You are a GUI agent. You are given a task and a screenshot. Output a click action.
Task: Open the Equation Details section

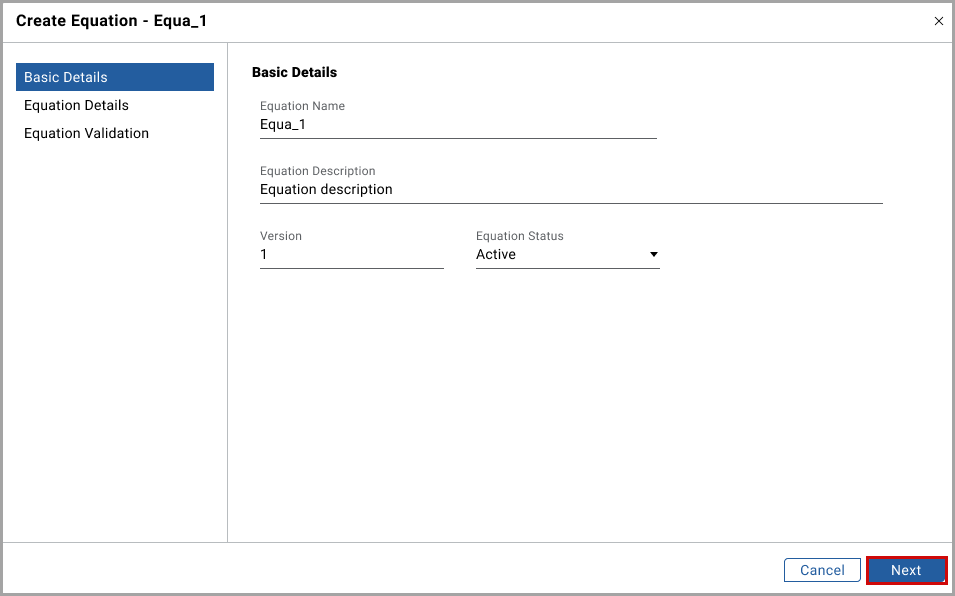coord(76,105)
